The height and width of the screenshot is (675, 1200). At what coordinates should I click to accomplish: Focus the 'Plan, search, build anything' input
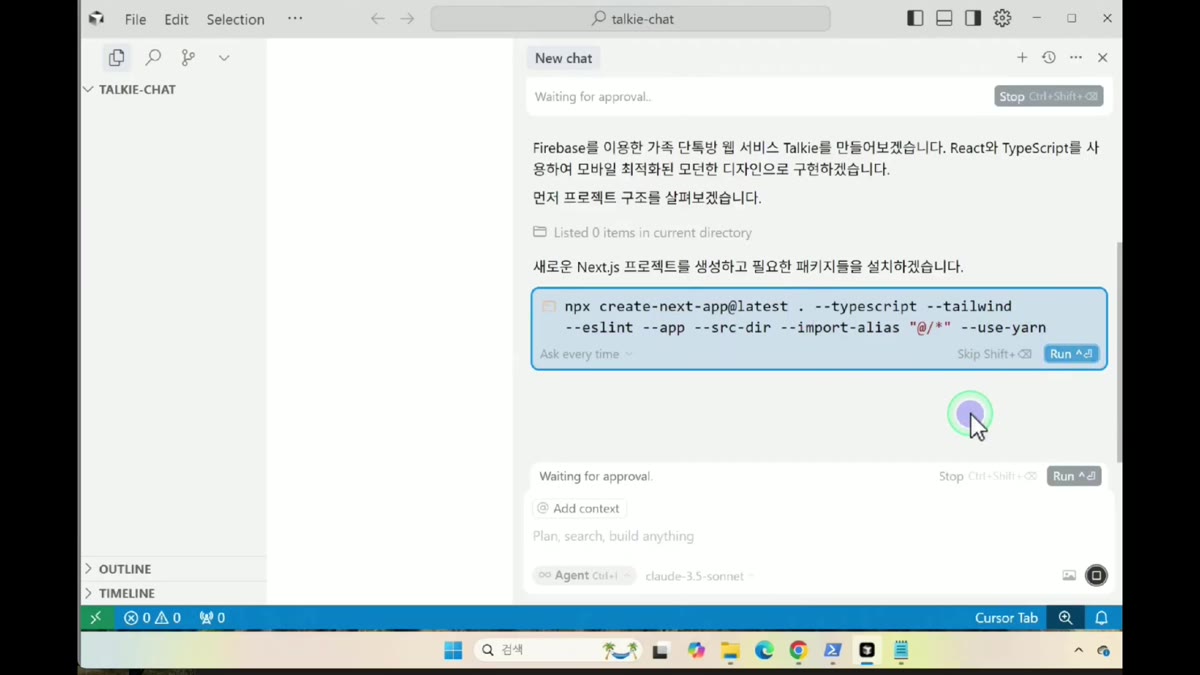[x=818, y=536]
